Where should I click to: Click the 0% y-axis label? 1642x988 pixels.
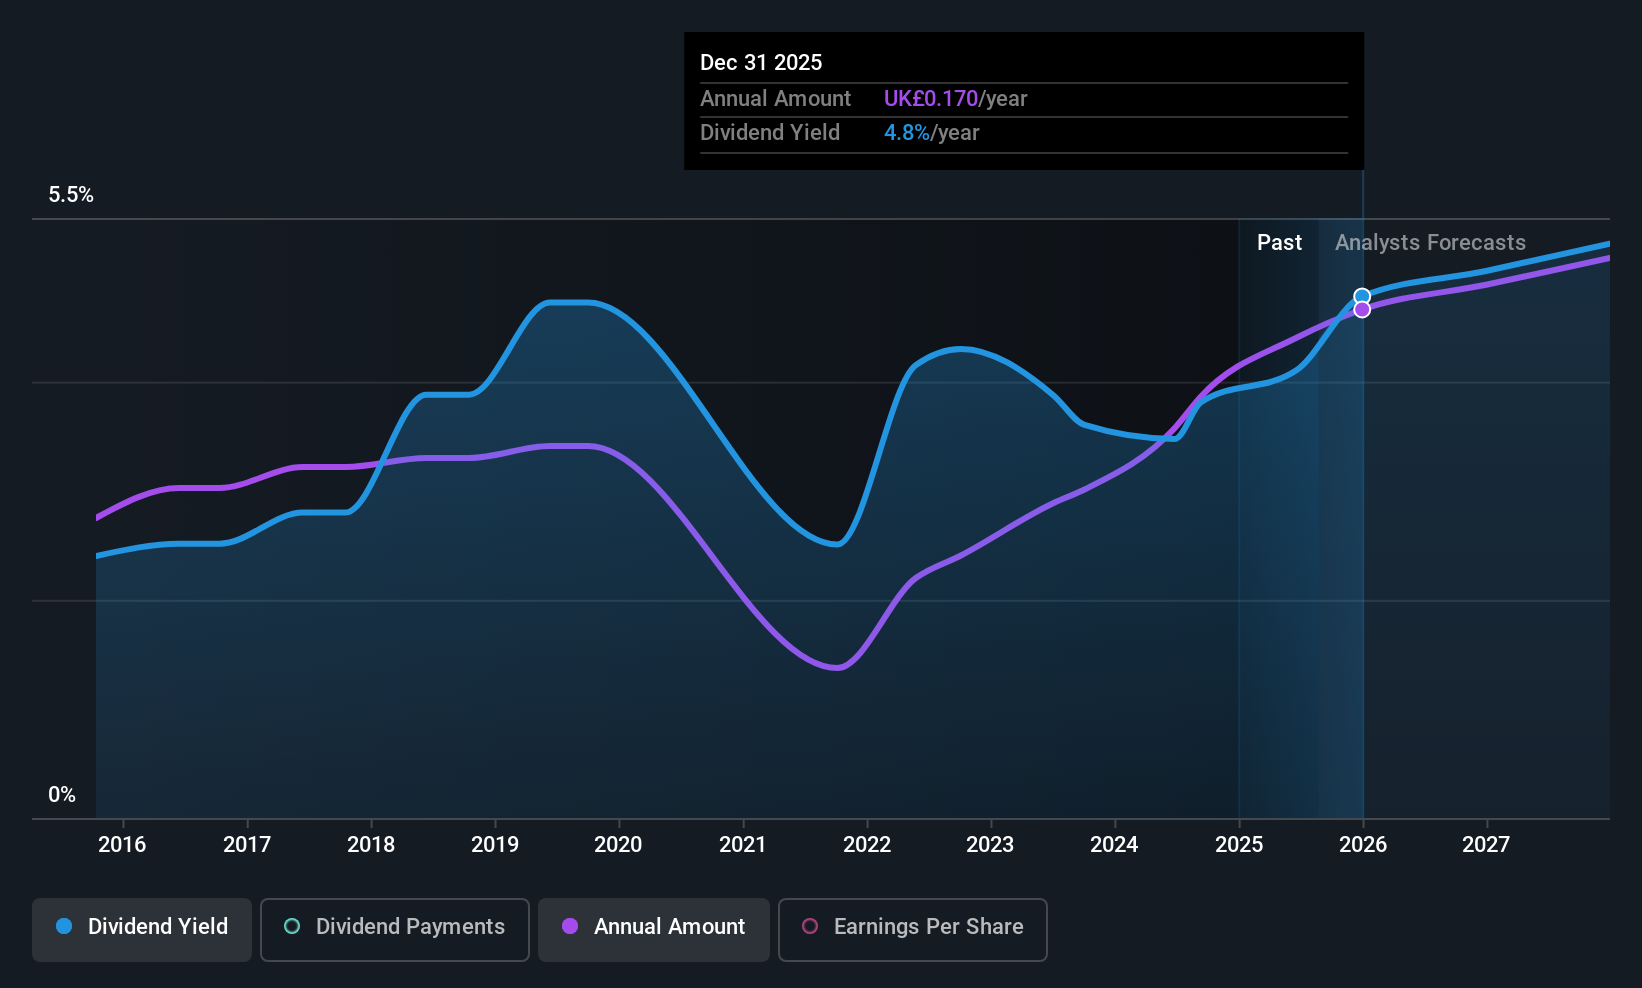click(x=62, y=795)
